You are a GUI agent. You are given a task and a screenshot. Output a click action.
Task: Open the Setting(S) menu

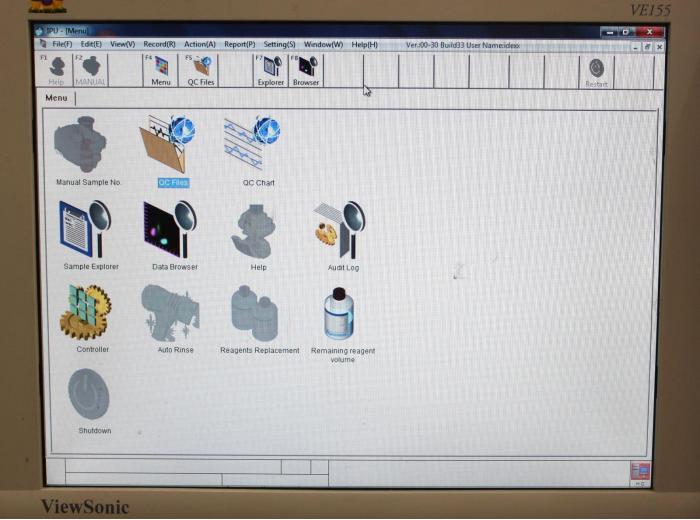[279, 45]
